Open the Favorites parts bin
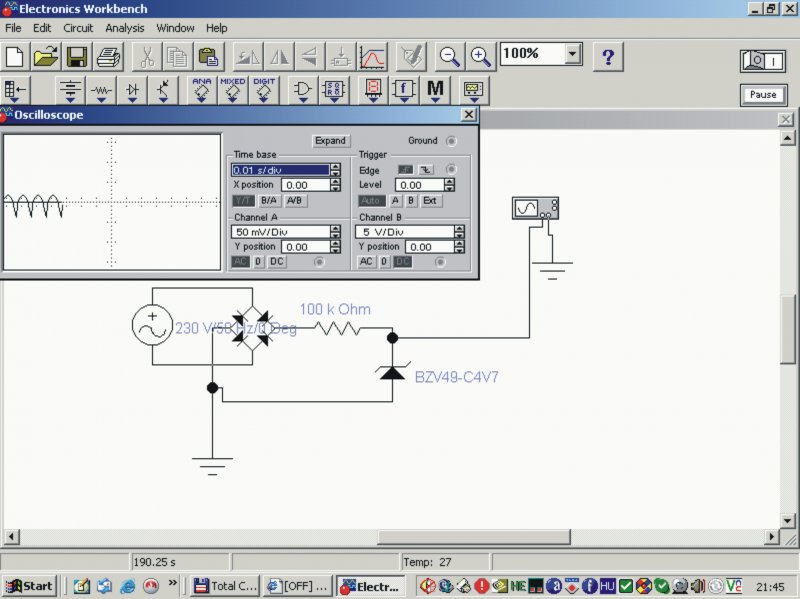 pos(15,90)
